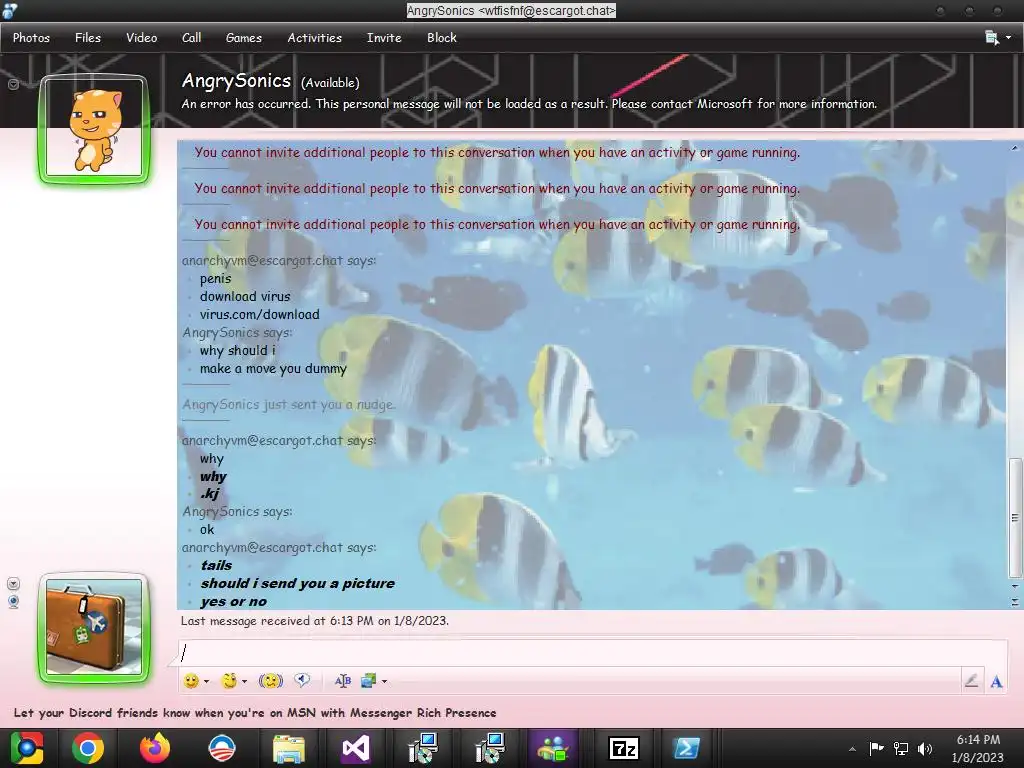Expand the emoticon dropdown arrow
The image size is (1024, 768).
pyautogui.click(x=206, y=681)
